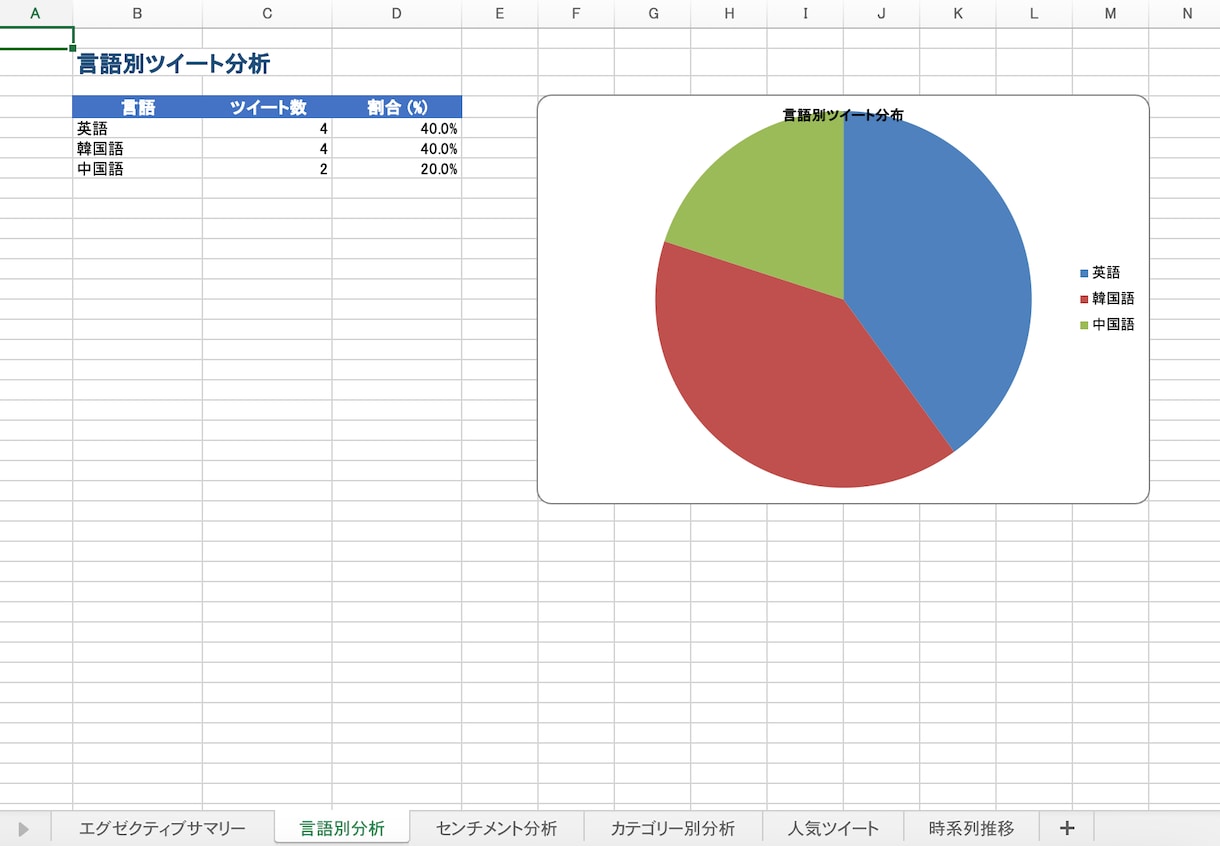This screenshot has width=1220, height=846.
Task: Select the cell showing 2 tweets
Action: click(267, 169)
